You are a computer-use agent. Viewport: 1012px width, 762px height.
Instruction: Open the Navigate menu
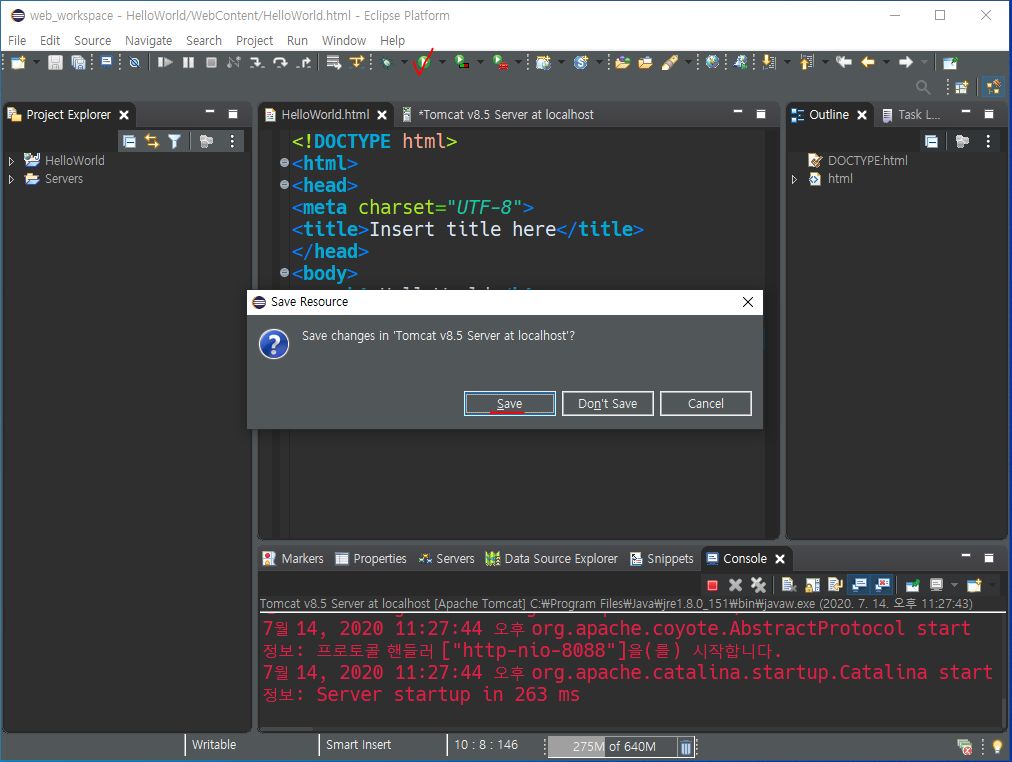(x=148, y=41)
